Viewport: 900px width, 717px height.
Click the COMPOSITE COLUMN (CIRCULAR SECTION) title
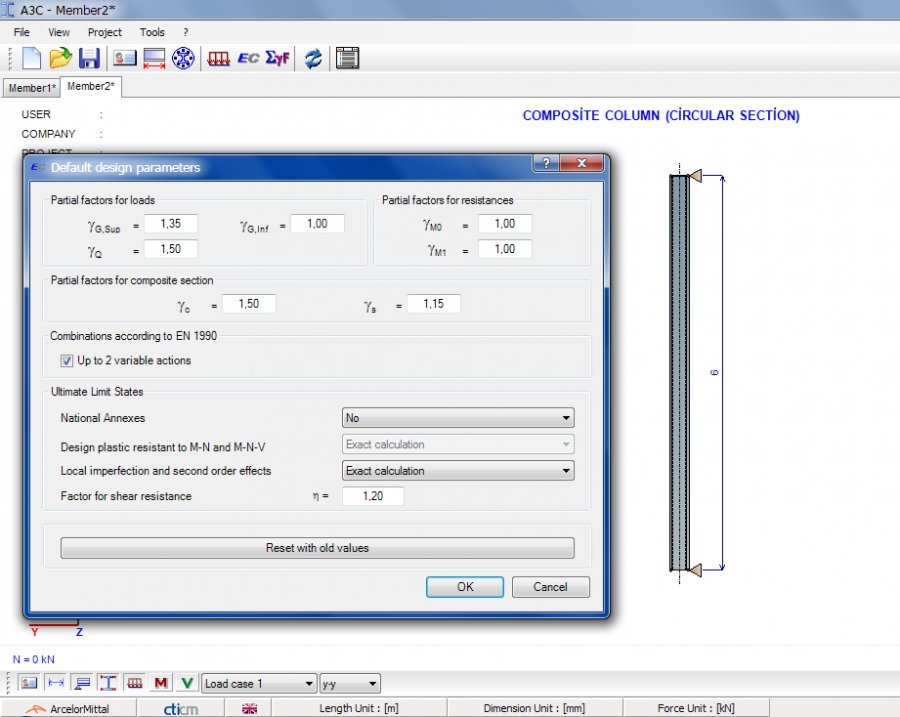(x=661, y=115)
